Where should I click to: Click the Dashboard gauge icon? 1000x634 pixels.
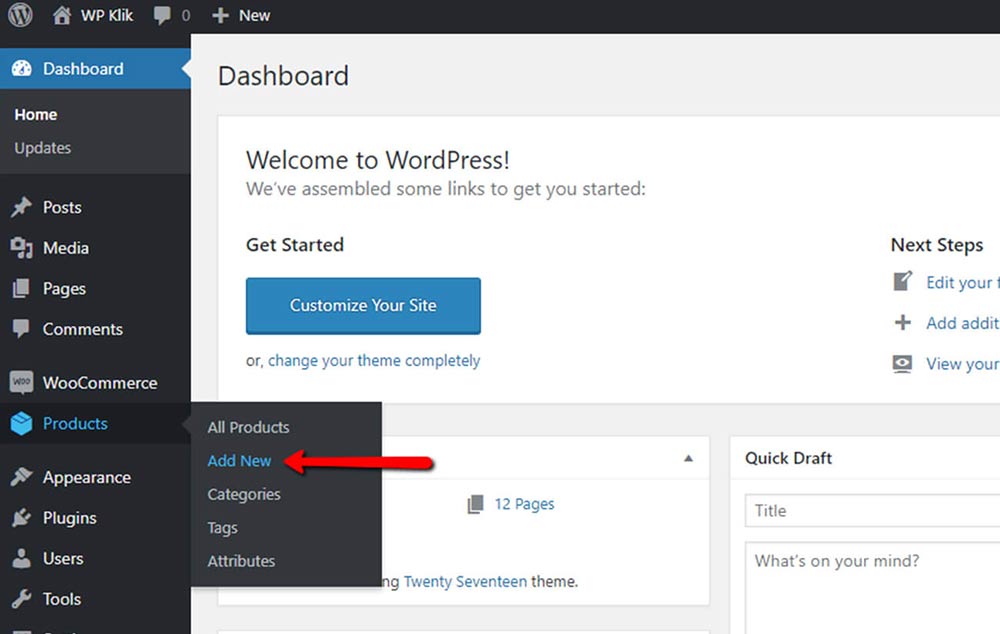pyautogui.click(x=22, y=68)
